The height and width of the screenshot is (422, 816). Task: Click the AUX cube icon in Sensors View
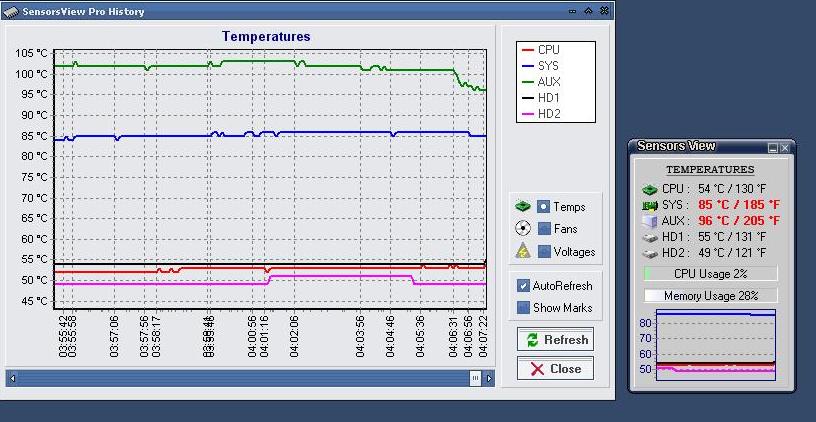click(x=650, y=221)
